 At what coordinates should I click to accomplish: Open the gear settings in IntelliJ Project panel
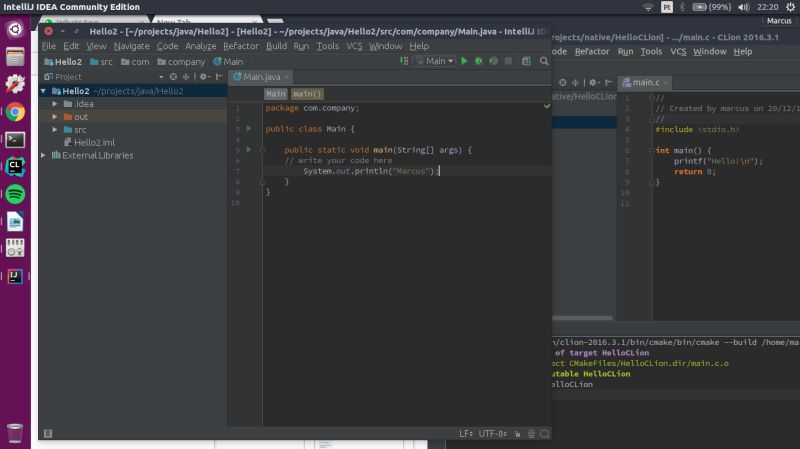(x=204, y=77)
